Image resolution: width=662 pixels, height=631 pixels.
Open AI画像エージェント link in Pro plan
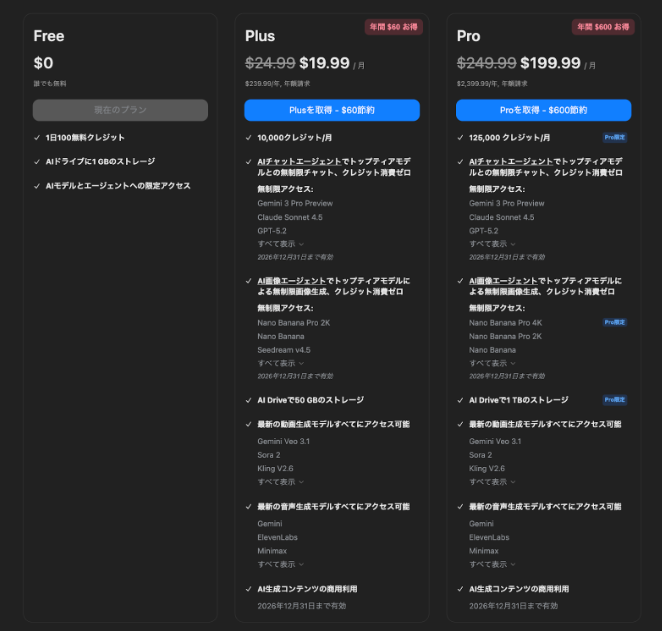(503, 281)
